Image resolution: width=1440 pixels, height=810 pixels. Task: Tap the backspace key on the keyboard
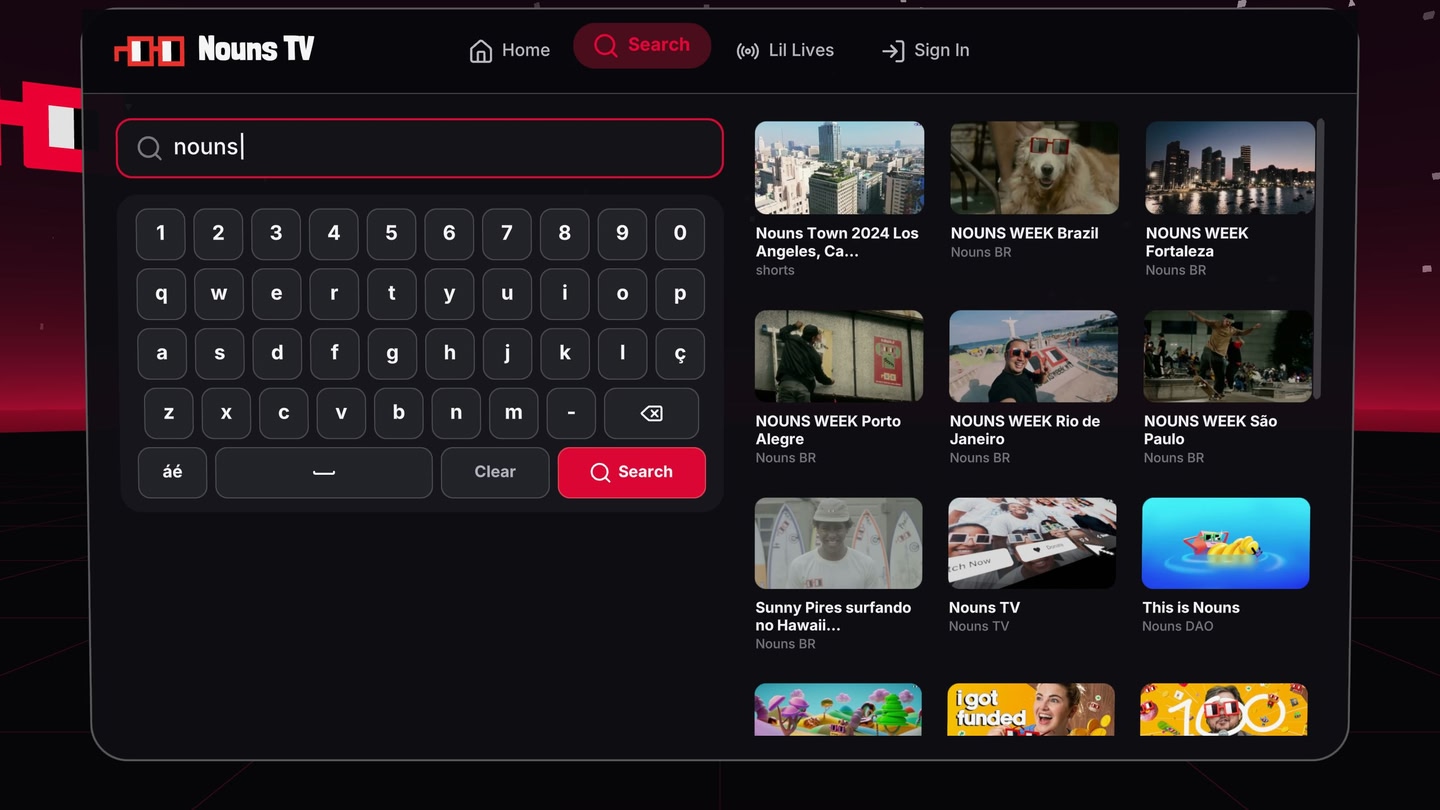click(x=651, y=413)
